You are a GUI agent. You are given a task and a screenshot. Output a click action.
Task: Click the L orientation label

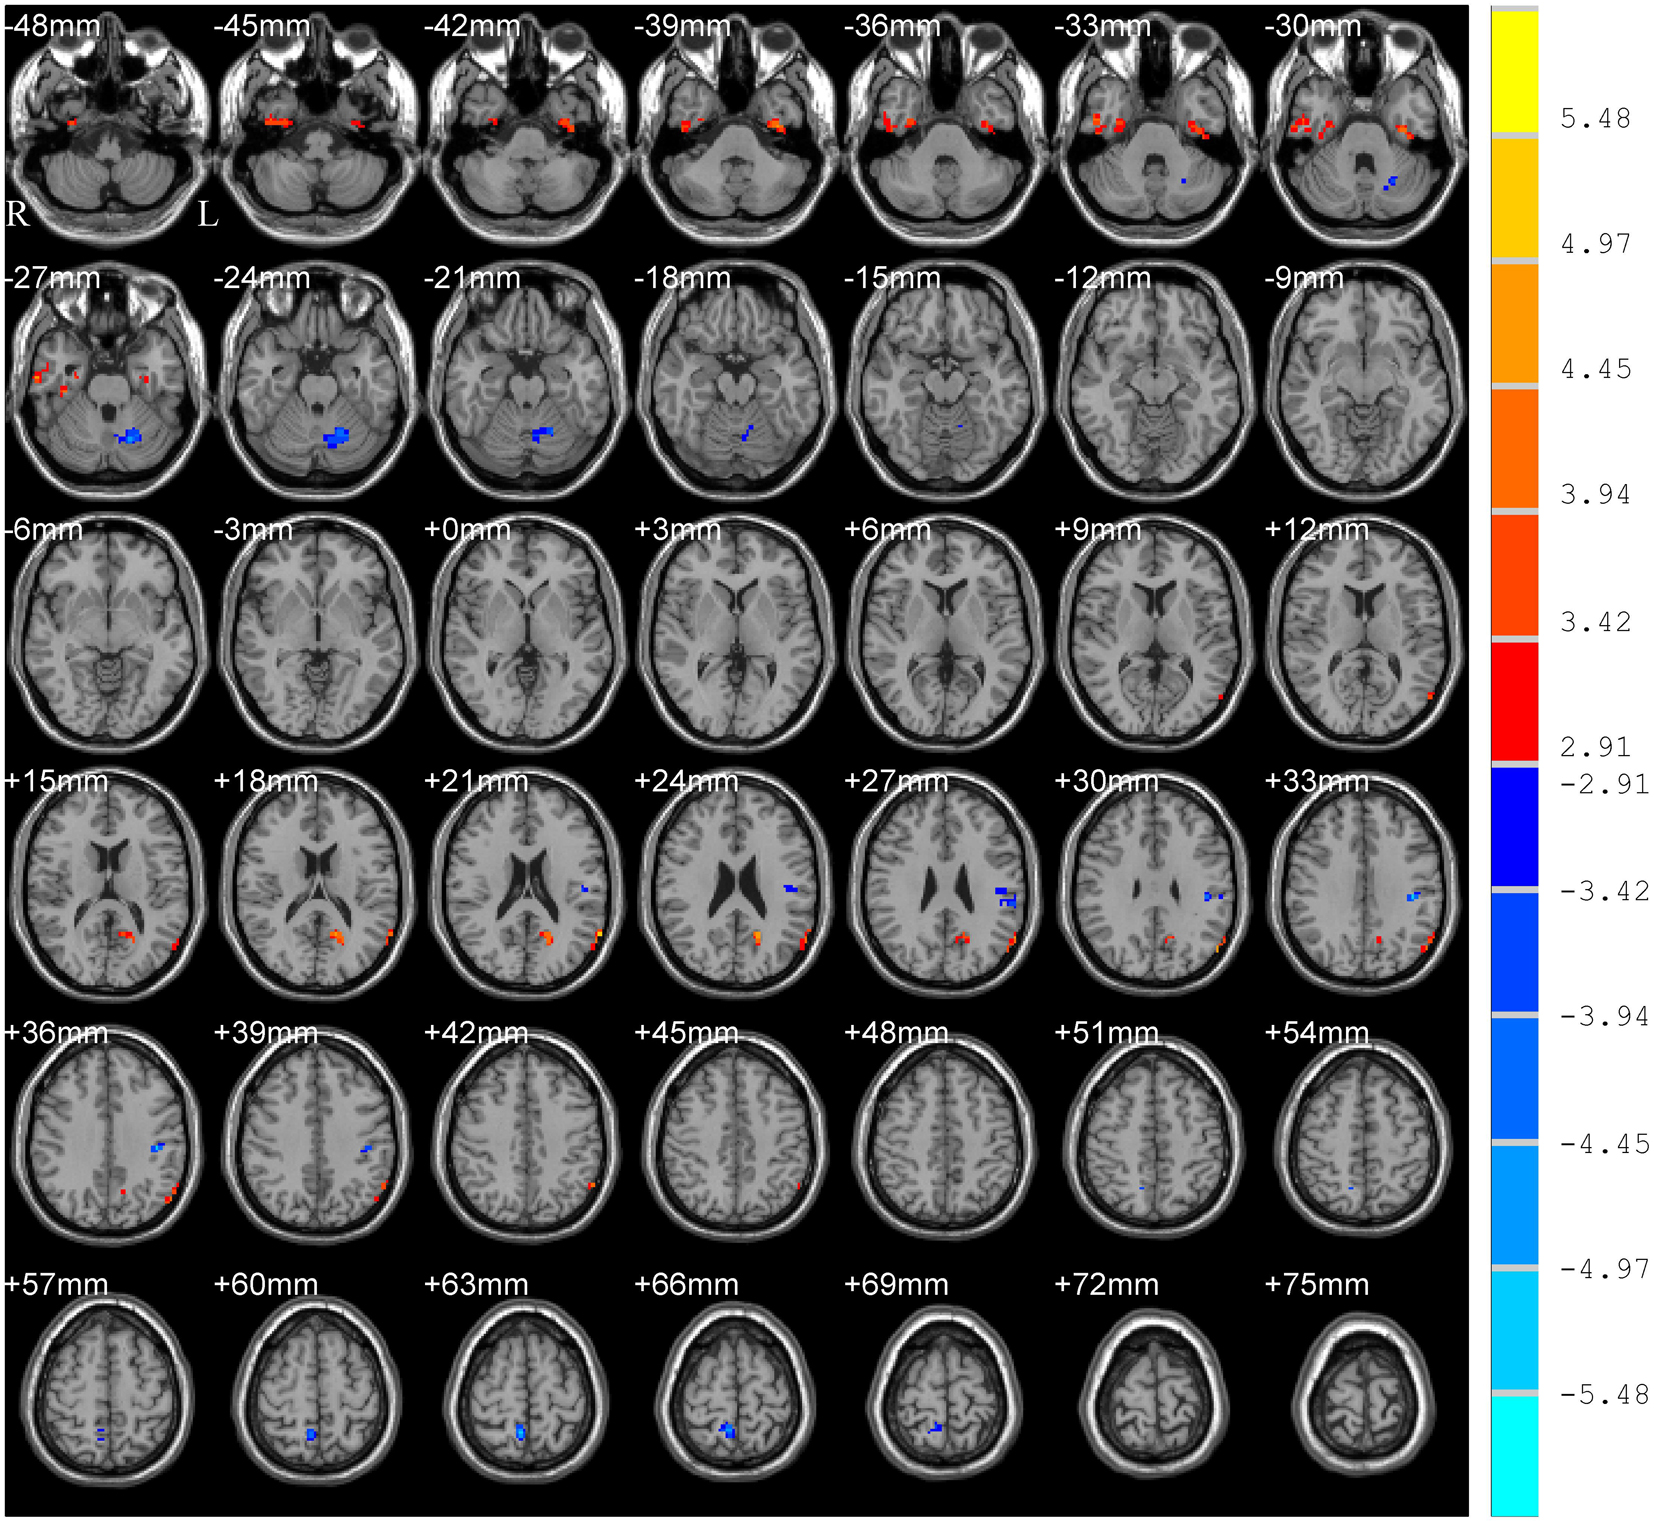[207, 214]
